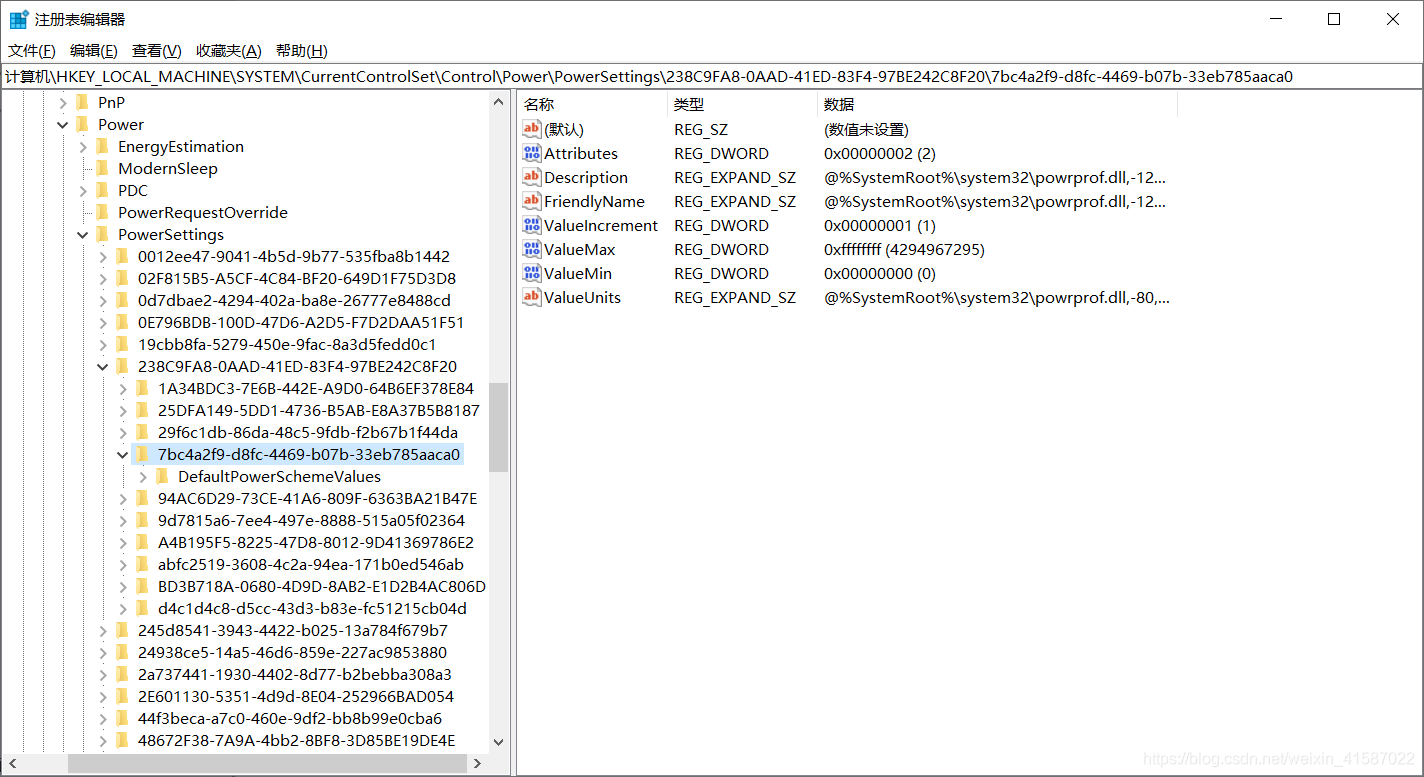Click the PnP folder icon

click(x=83, y=102)
